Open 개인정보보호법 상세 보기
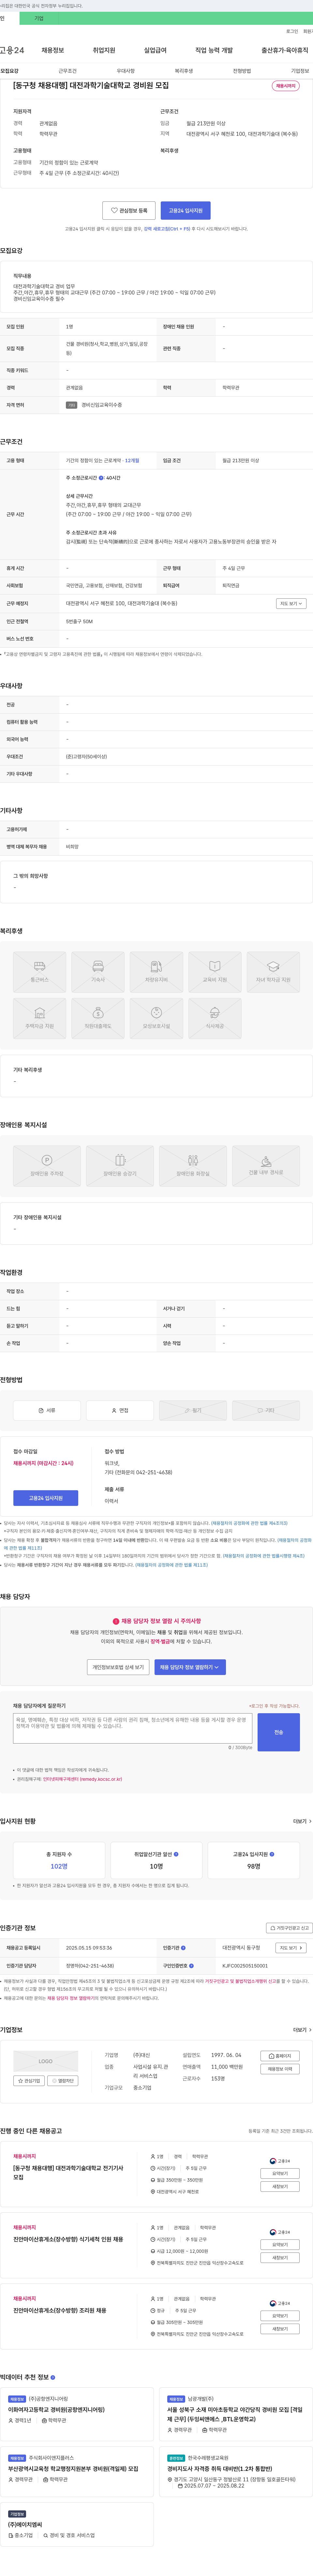 118,1667
